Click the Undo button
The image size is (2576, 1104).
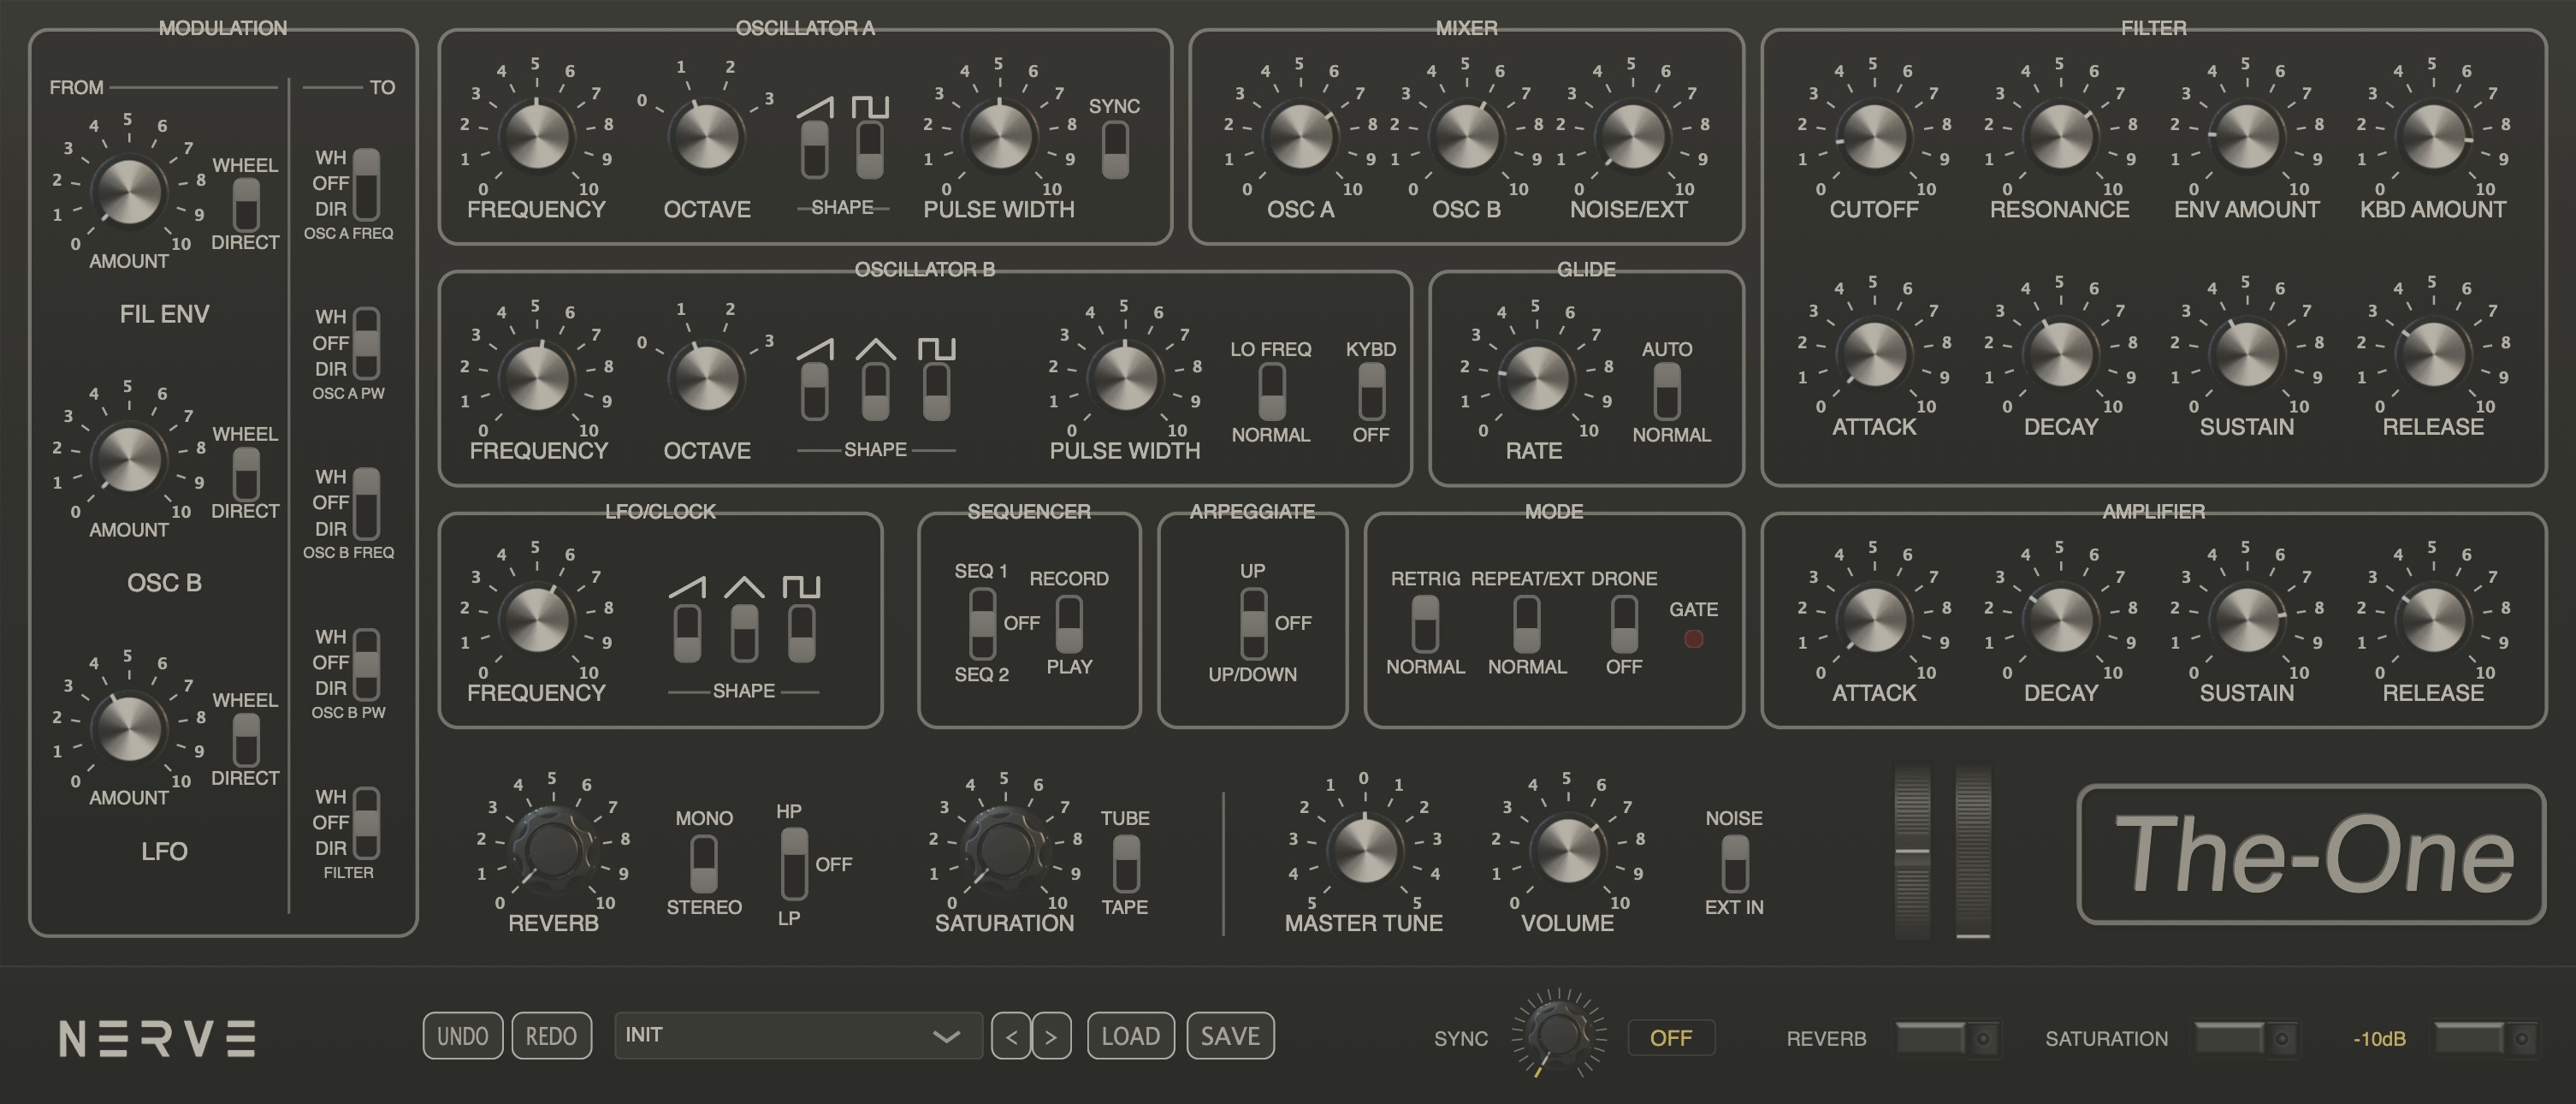click(463, 1036)
